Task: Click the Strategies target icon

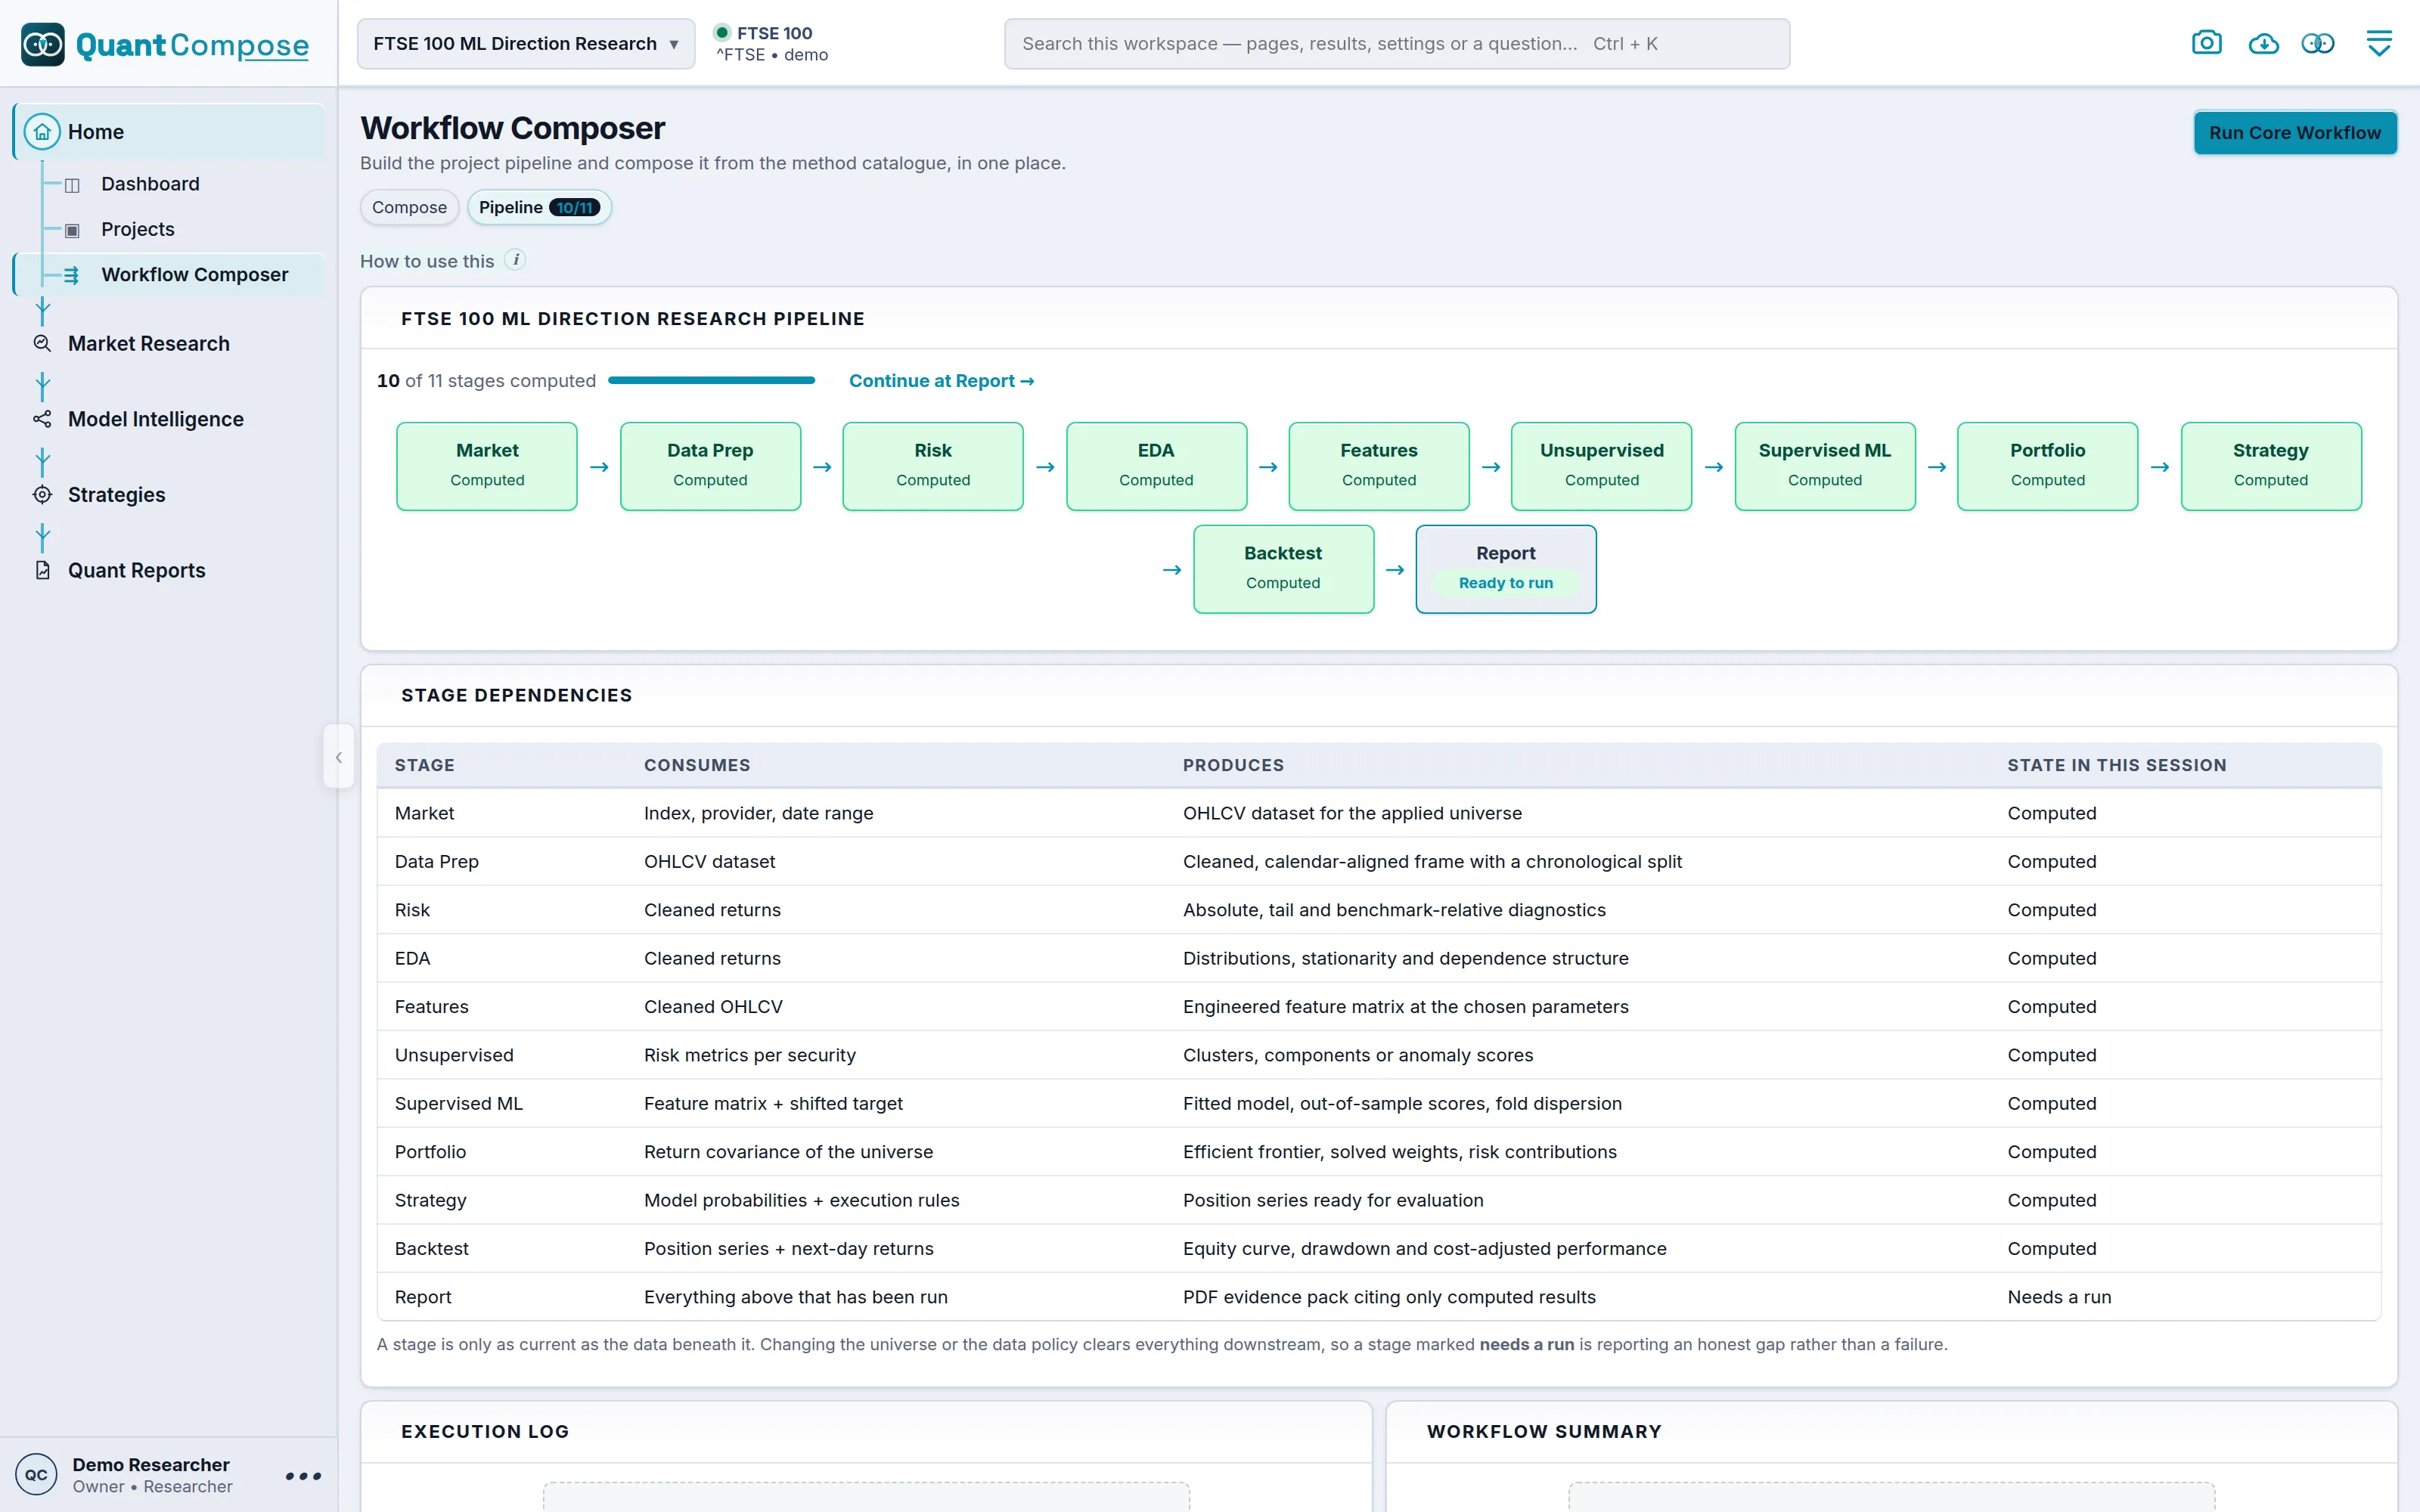Action: (x=42, y=494)
